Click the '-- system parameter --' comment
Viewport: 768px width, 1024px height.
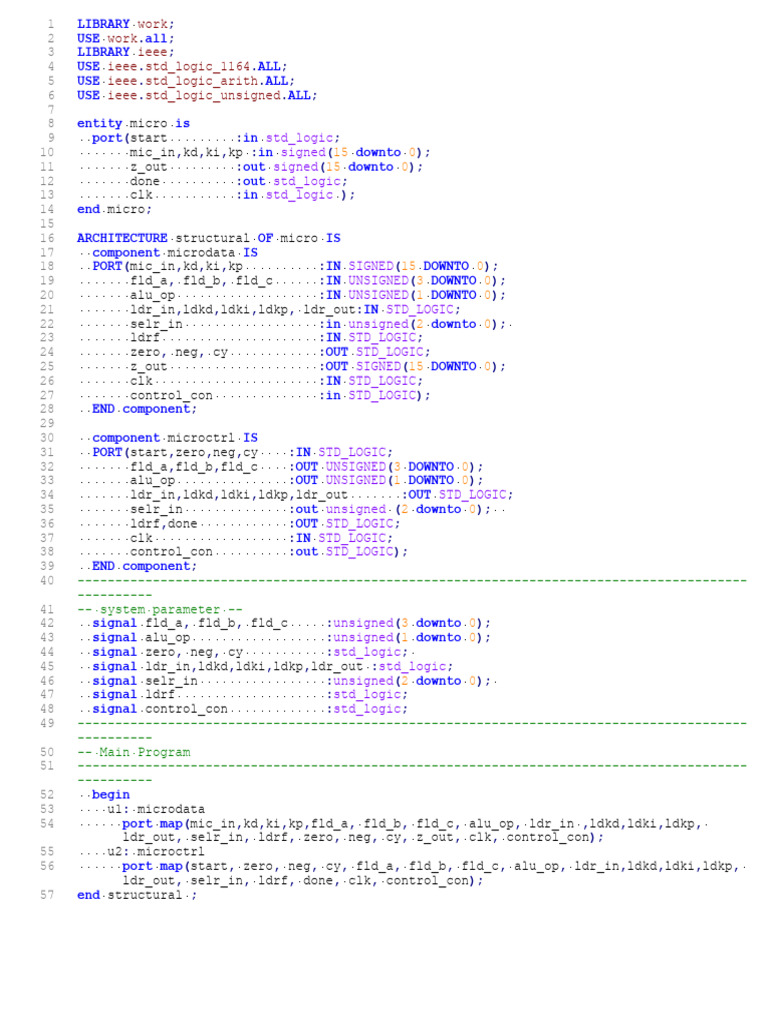(x=159, y=609)
